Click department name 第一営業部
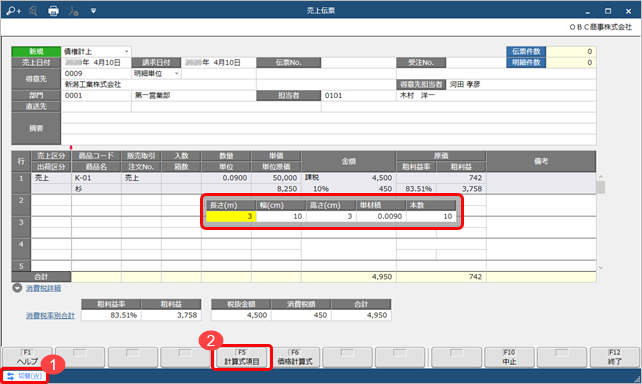This screenshot has width=642, height=384. [x=152, y=95]
